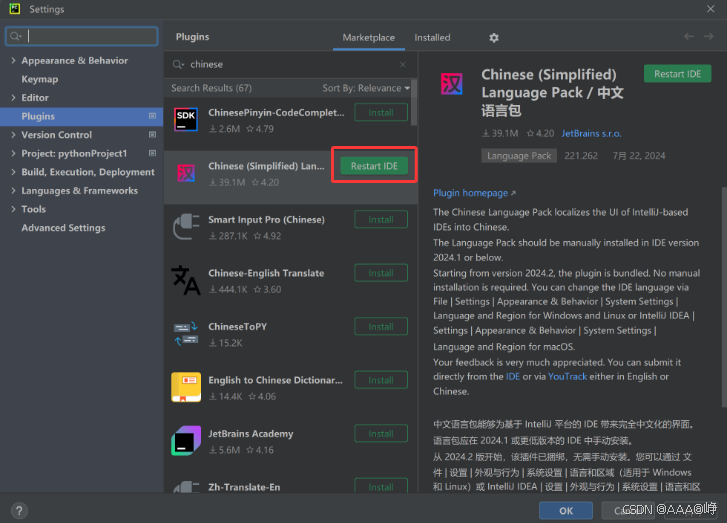This screenshot has width=727, height=523.
Task: Click into the plugin search field
Action: 291,64
